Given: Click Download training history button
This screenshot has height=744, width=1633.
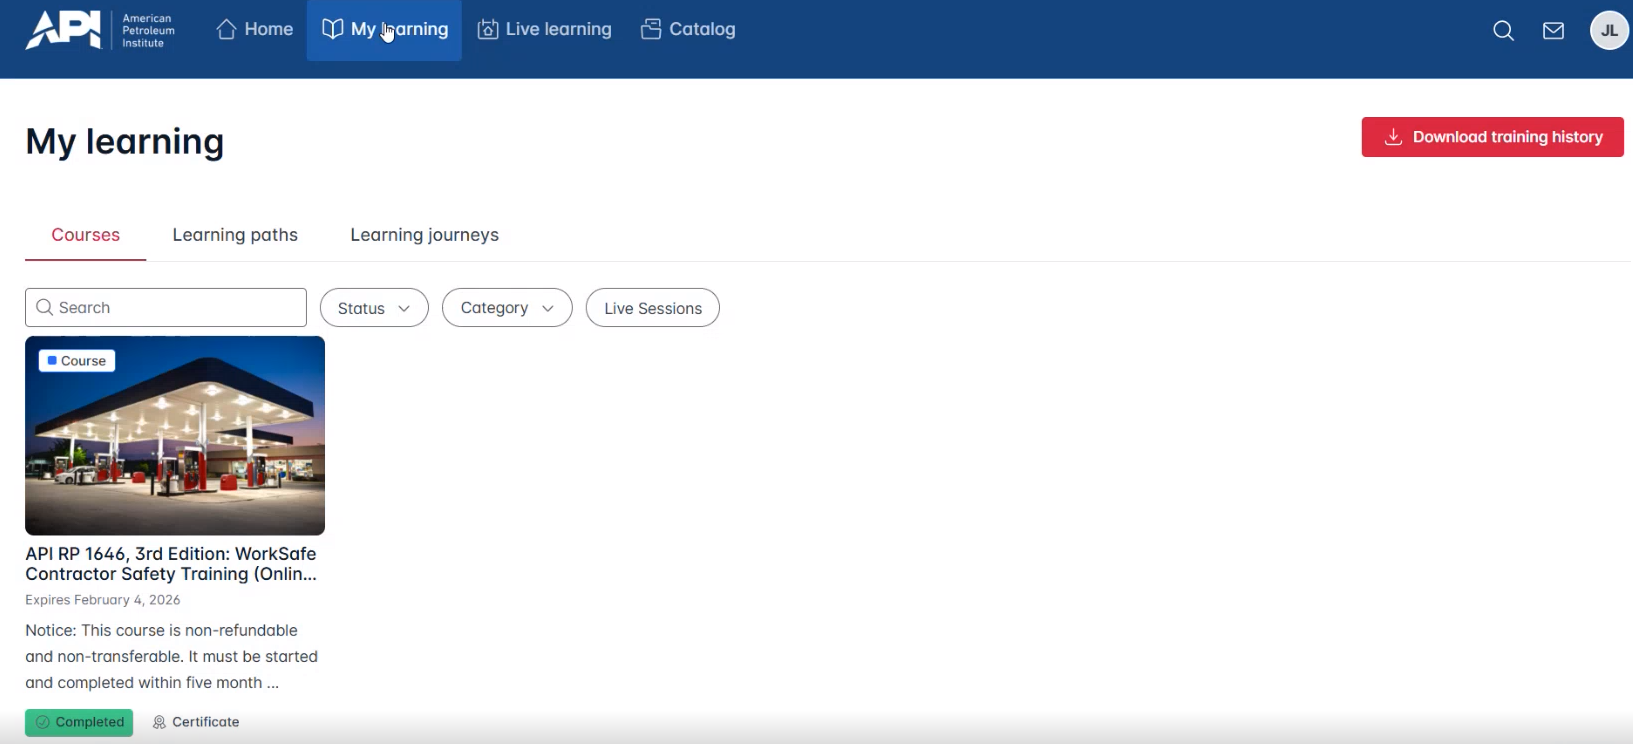Looking at the screenshot, I should (1492, 137).
